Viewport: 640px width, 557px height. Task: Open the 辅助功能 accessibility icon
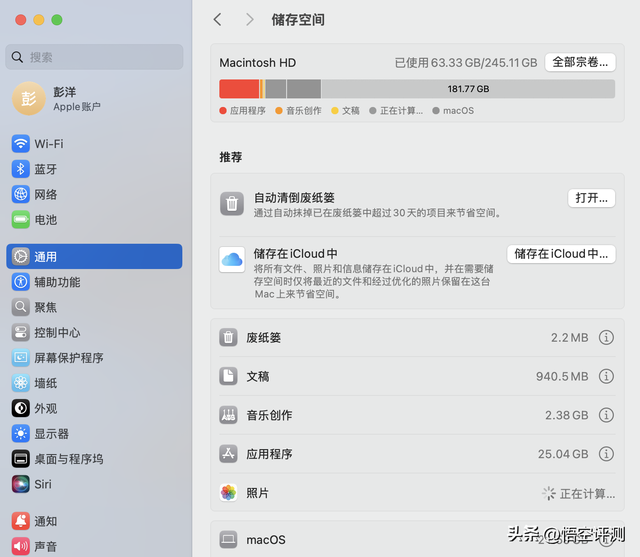coord(20,282)
